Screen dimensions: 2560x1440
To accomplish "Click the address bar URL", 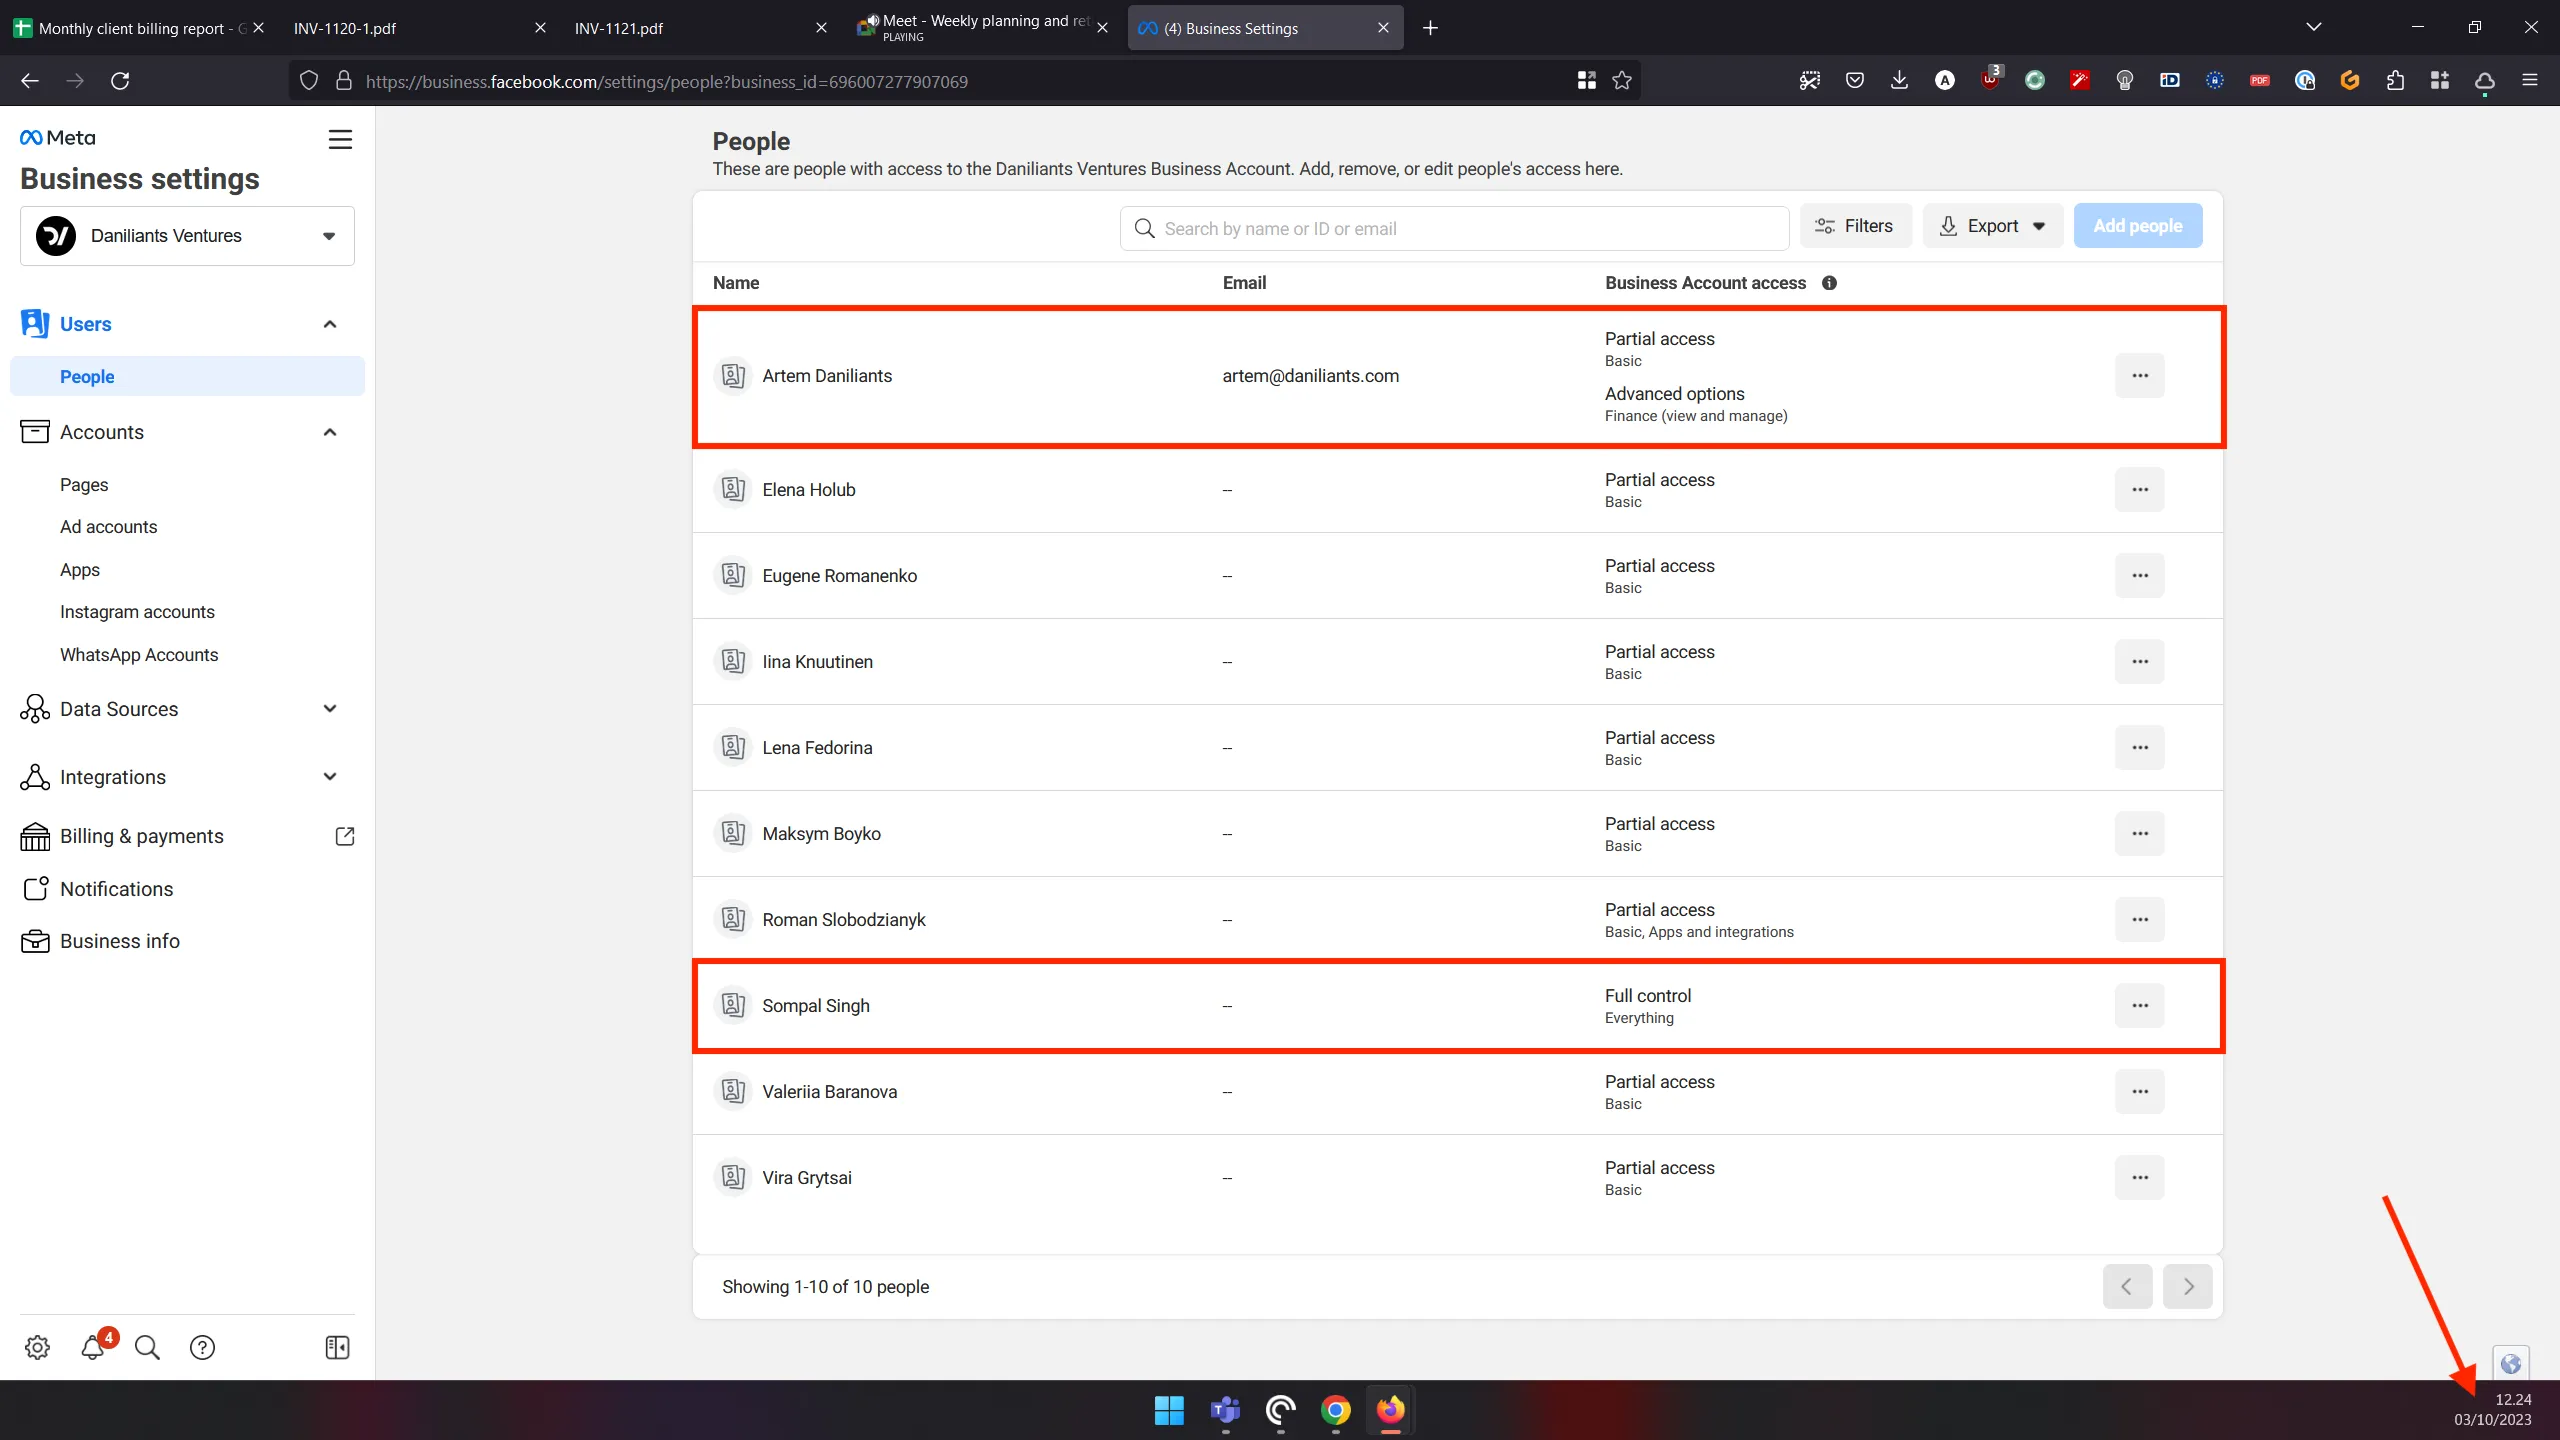I will [x=666, y=82].
